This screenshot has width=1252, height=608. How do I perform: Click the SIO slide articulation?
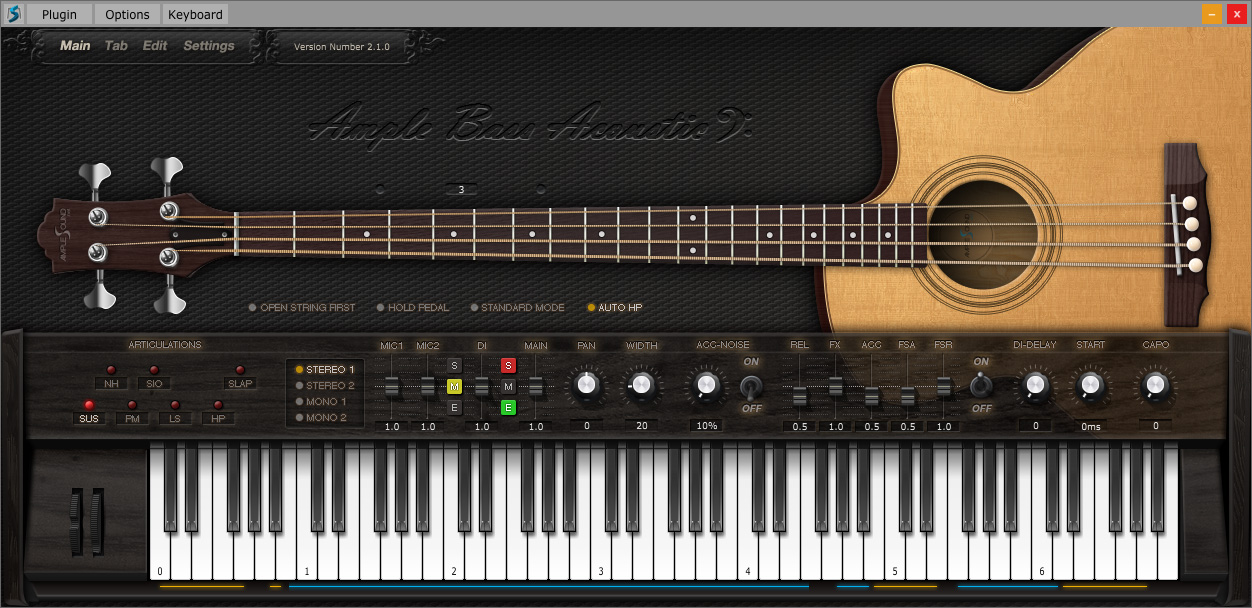point(154,383)
